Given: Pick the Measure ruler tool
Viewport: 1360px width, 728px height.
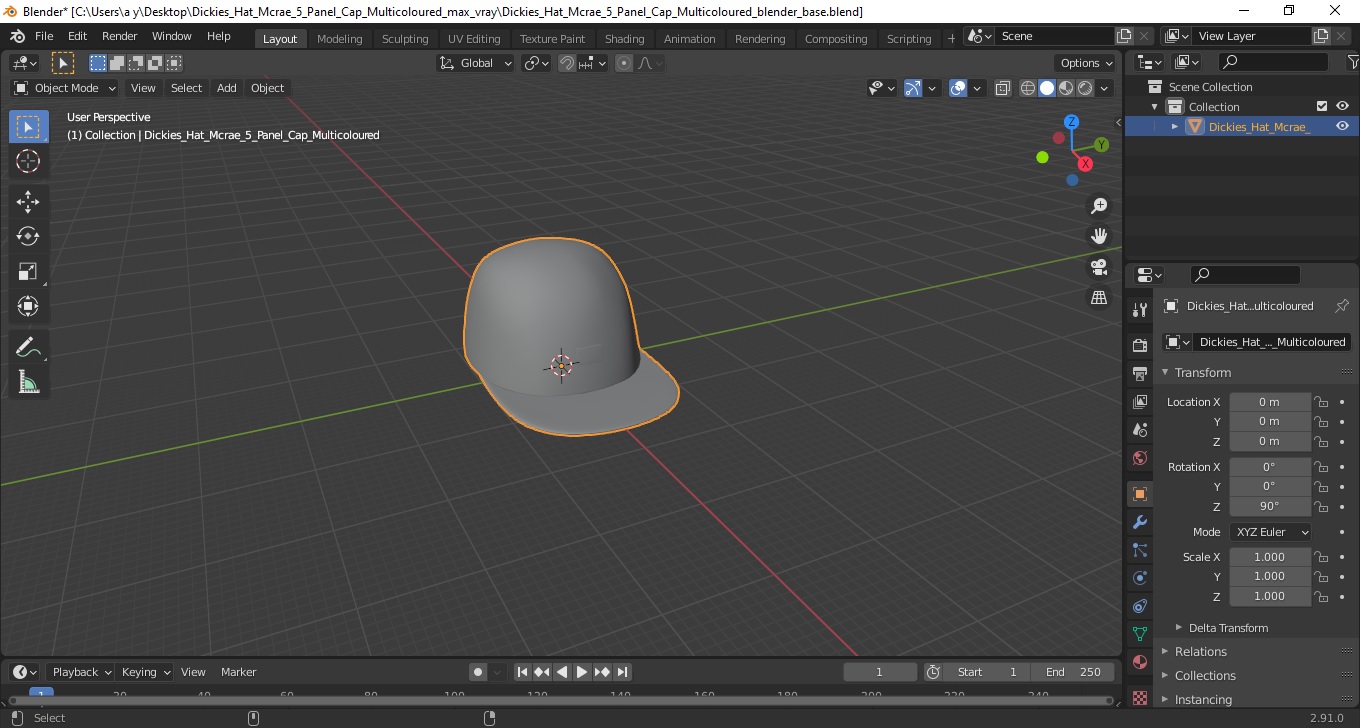Looking at the screenshot, I should [x=28, y=382].
